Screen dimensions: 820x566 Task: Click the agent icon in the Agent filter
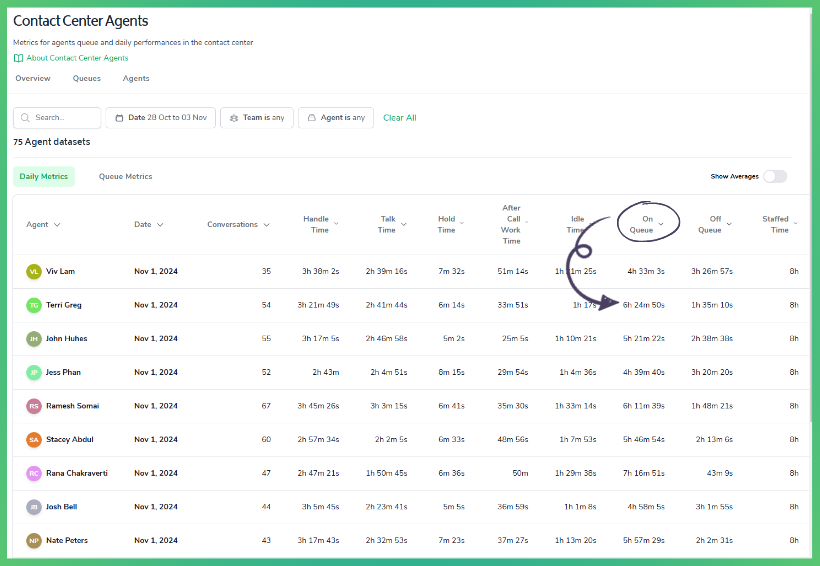312,118
